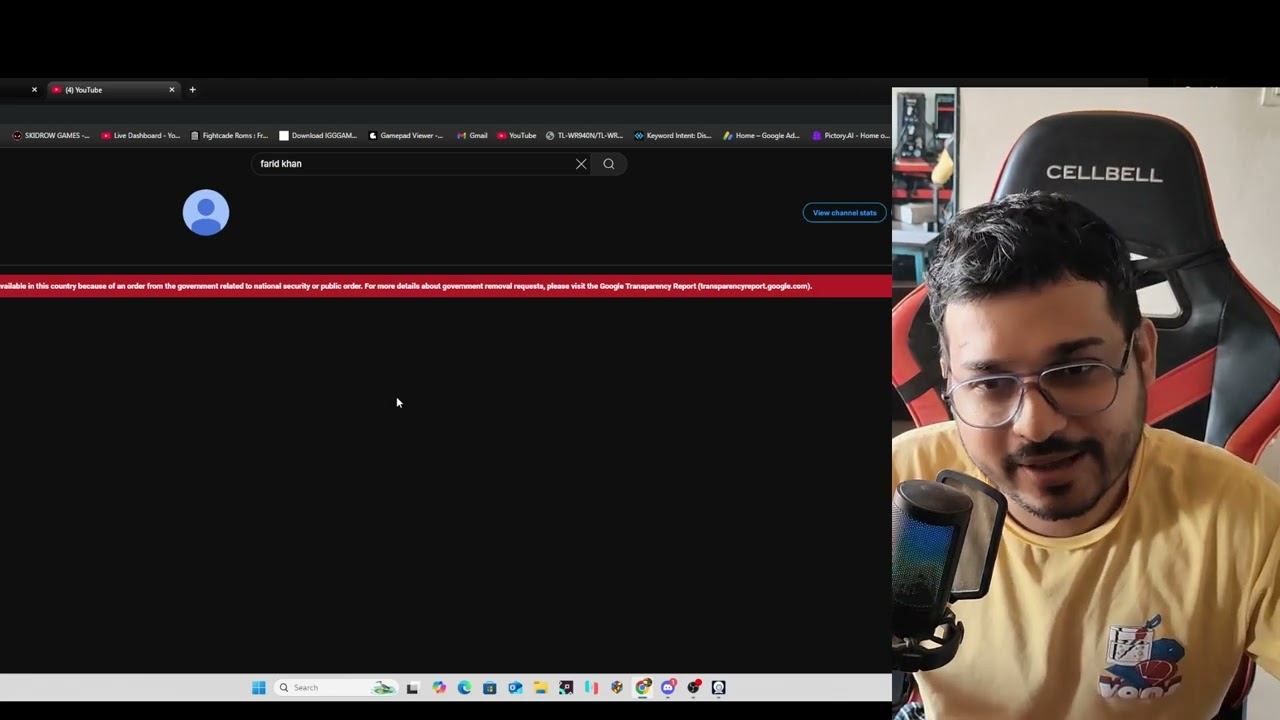
Task: Open Task View from the taskbar
Action: tap(412, 687)
